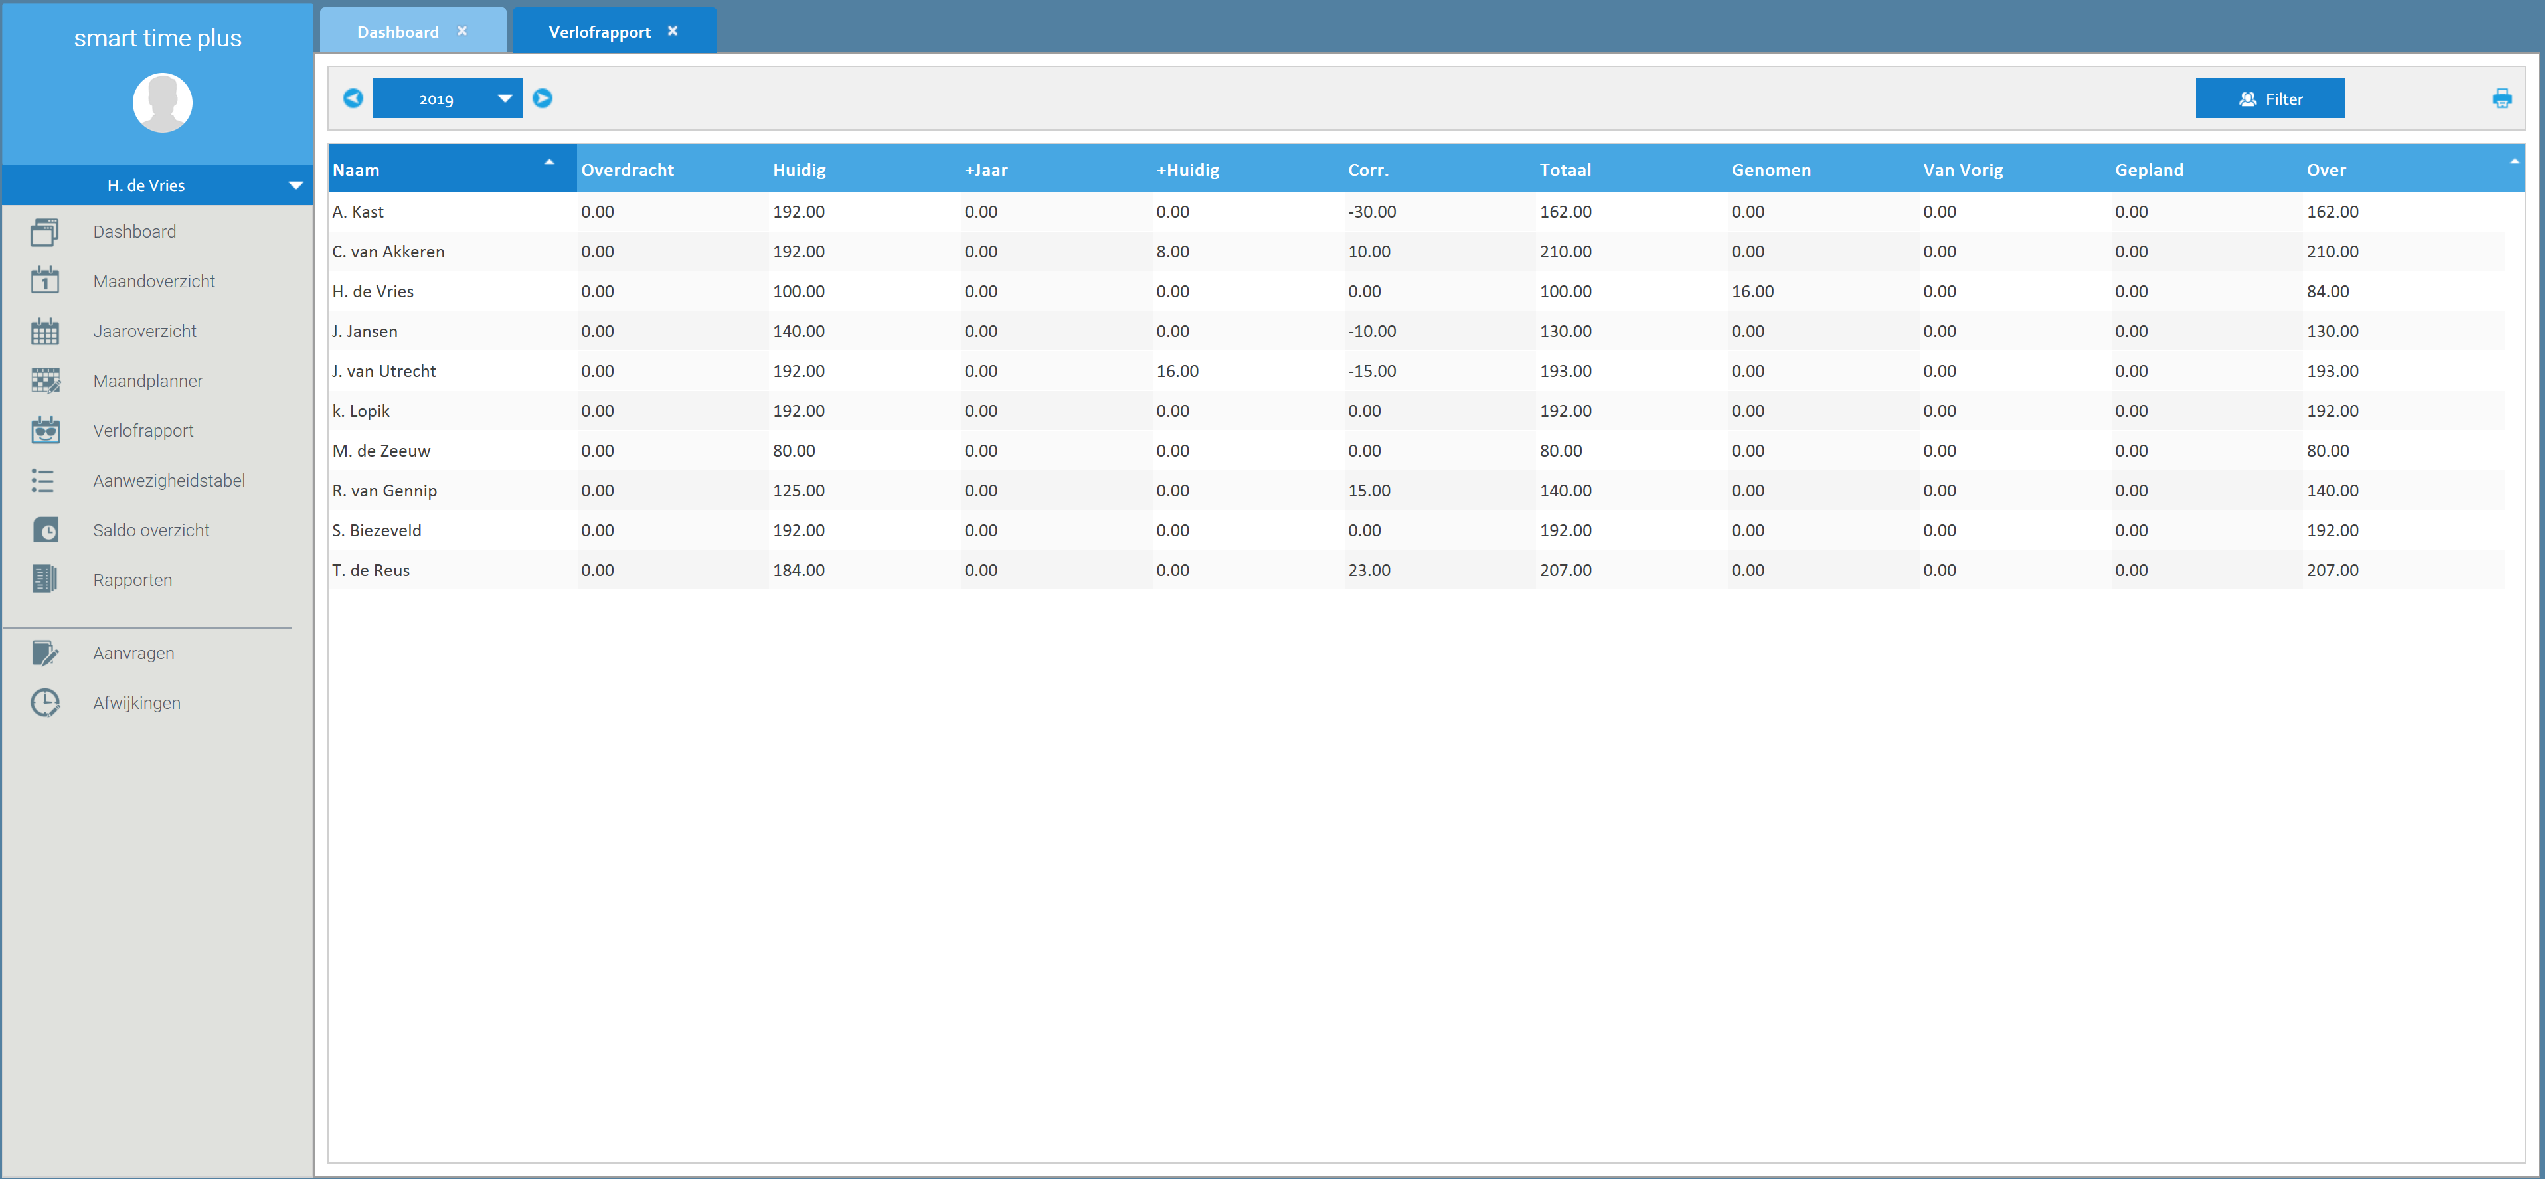Click the Jaaroverzicht grid calendar icon

[x=45, y=331]
